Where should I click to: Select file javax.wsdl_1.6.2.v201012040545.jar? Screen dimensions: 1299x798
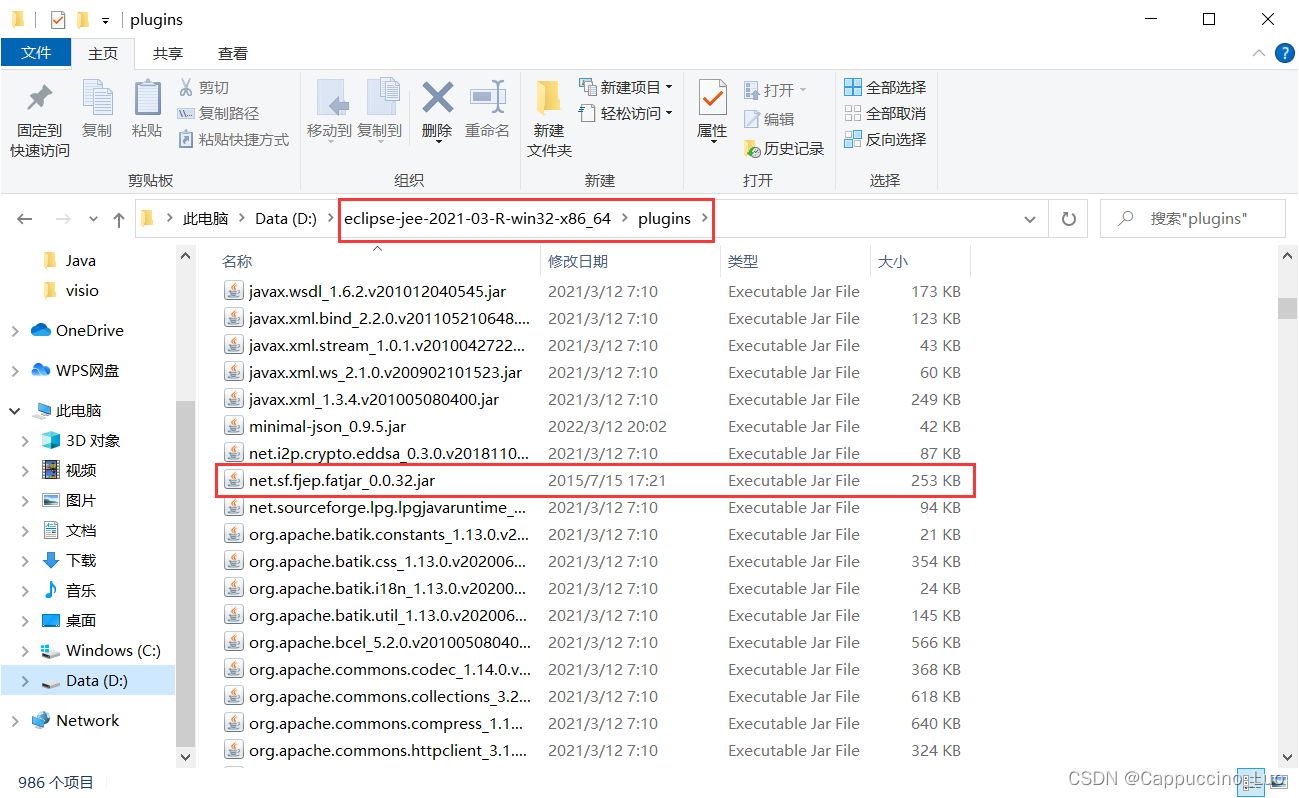coord(377,292)
